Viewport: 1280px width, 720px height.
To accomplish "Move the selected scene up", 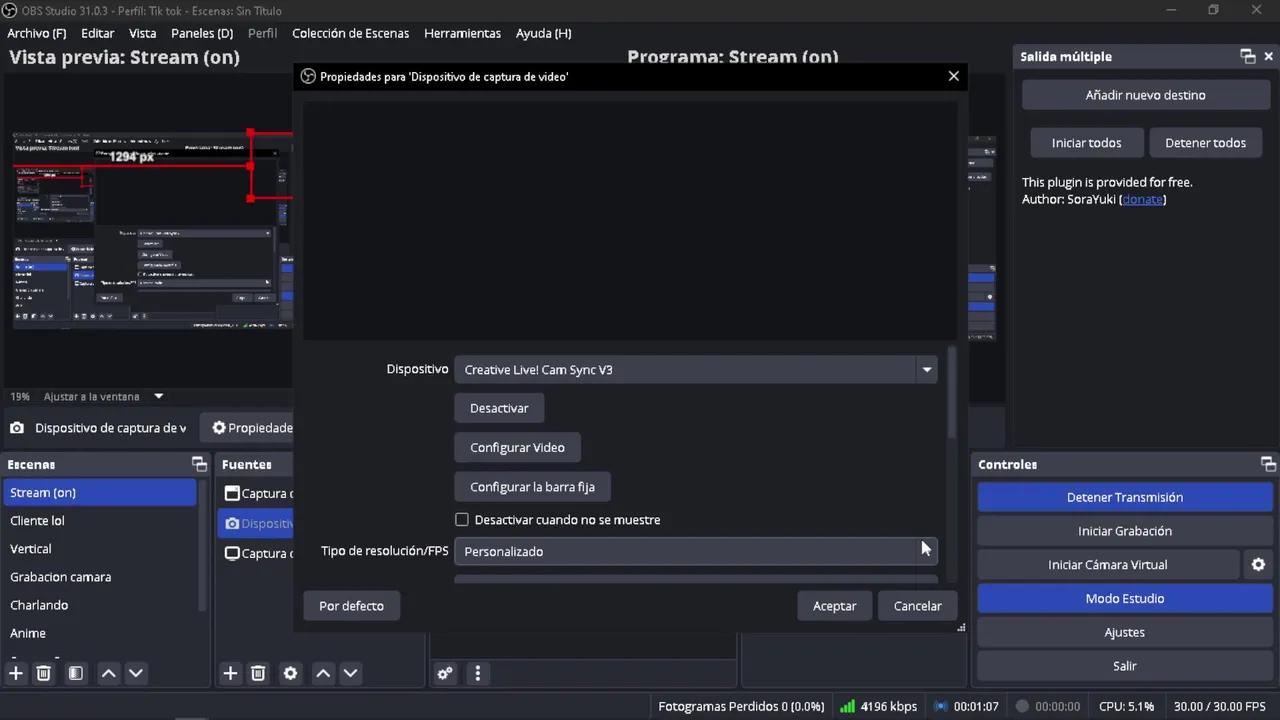I will click(x=109, y=673).
